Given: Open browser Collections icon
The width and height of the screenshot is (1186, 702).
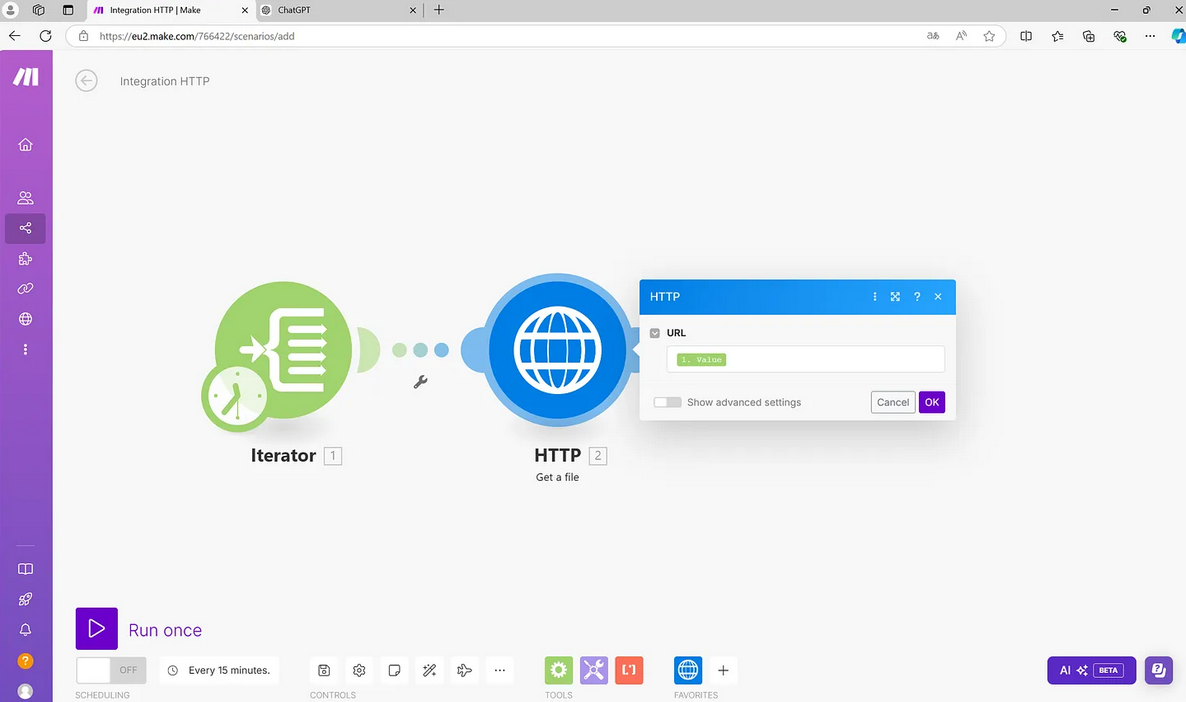Looking at the screenshot, I should coord(1088,36).
